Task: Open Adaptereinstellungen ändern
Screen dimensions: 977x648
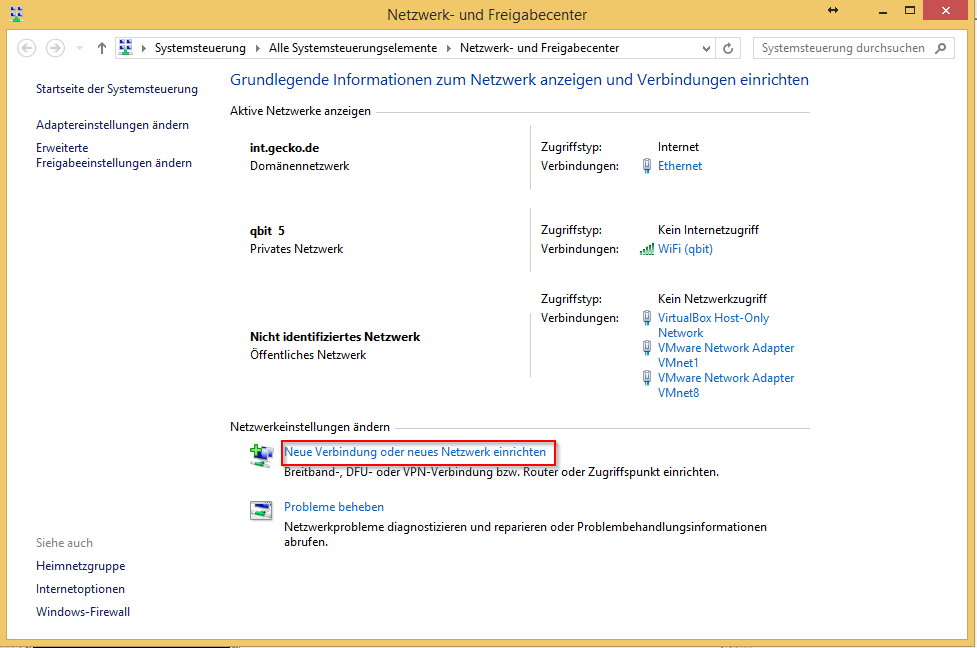Action: [111, 124]
